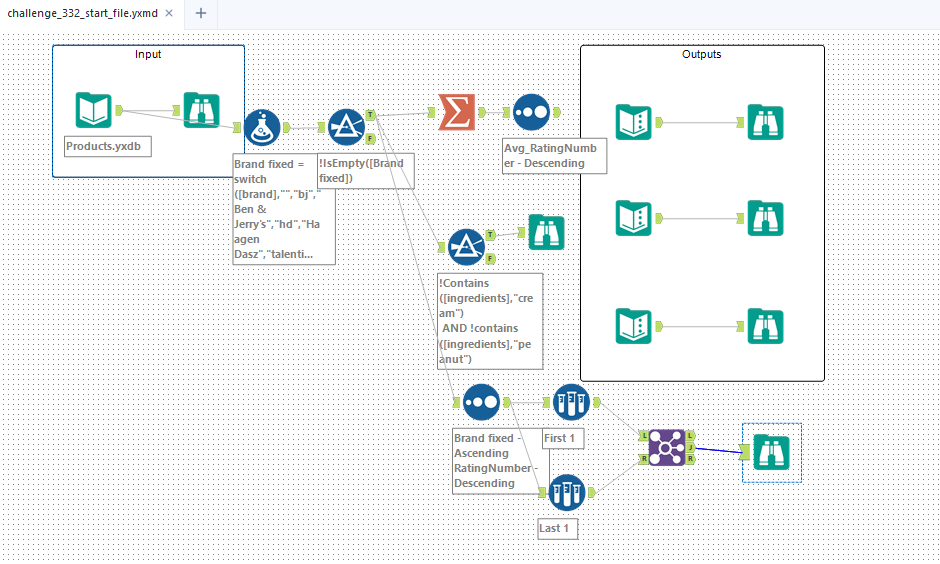
Task: Click the T output anchor of the IsEmpty filter
Action: (370, 115)
